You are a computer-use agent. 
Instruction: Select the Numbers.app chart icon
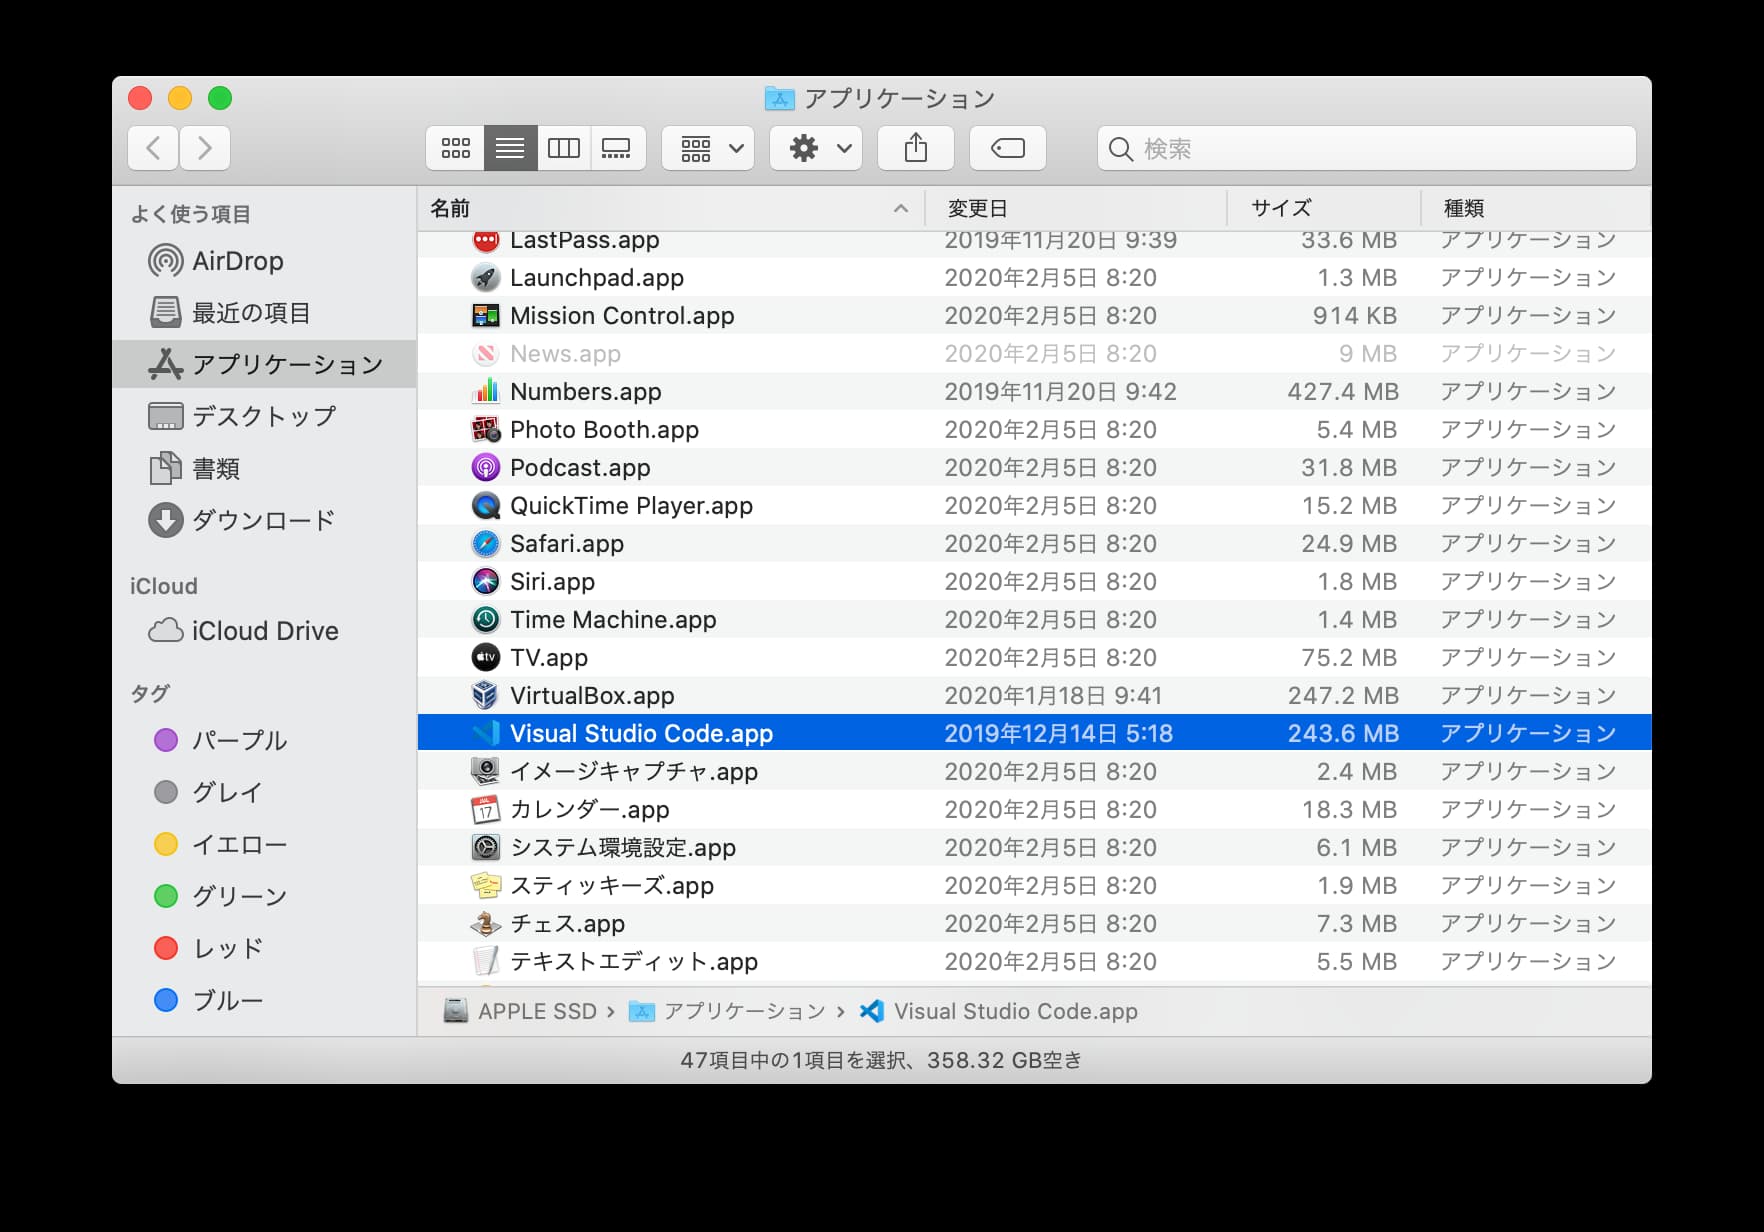485,392
